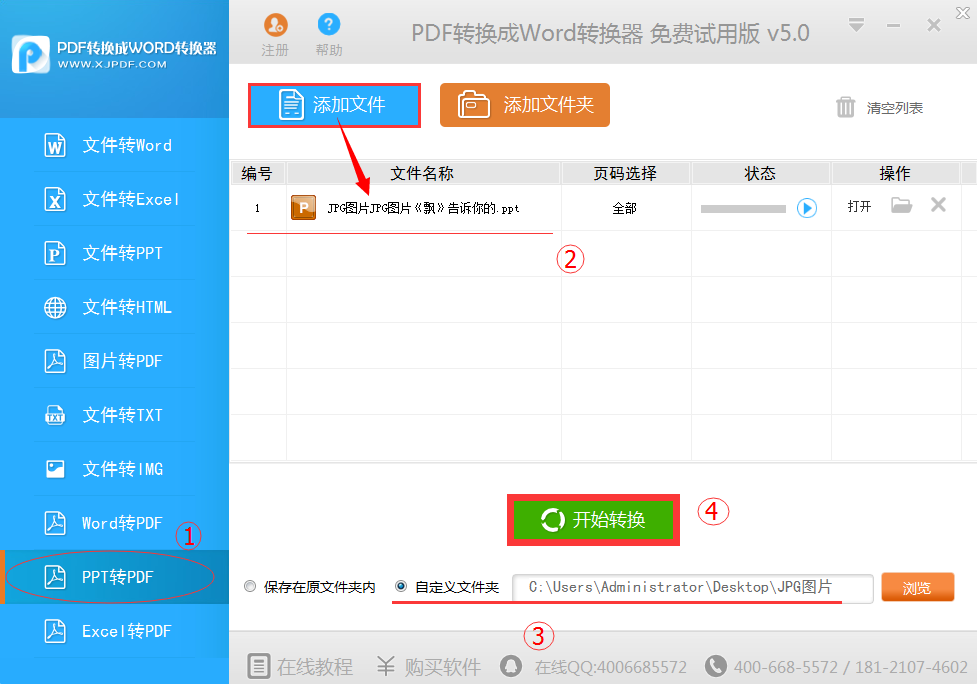Select Word转PDF in the sidebar
This screenshot has width=977, height=684.
[115, 523]
